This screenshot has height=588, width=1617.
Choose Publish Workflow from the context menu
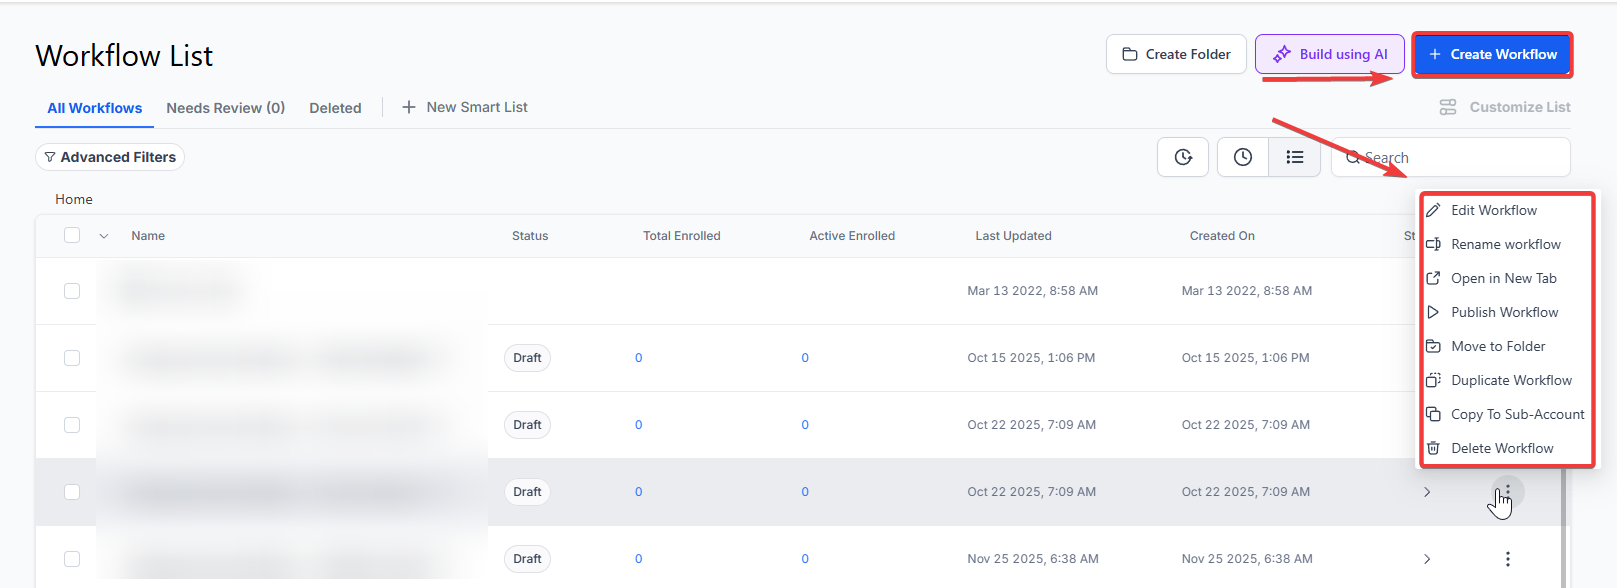(x=1504, y=312)
